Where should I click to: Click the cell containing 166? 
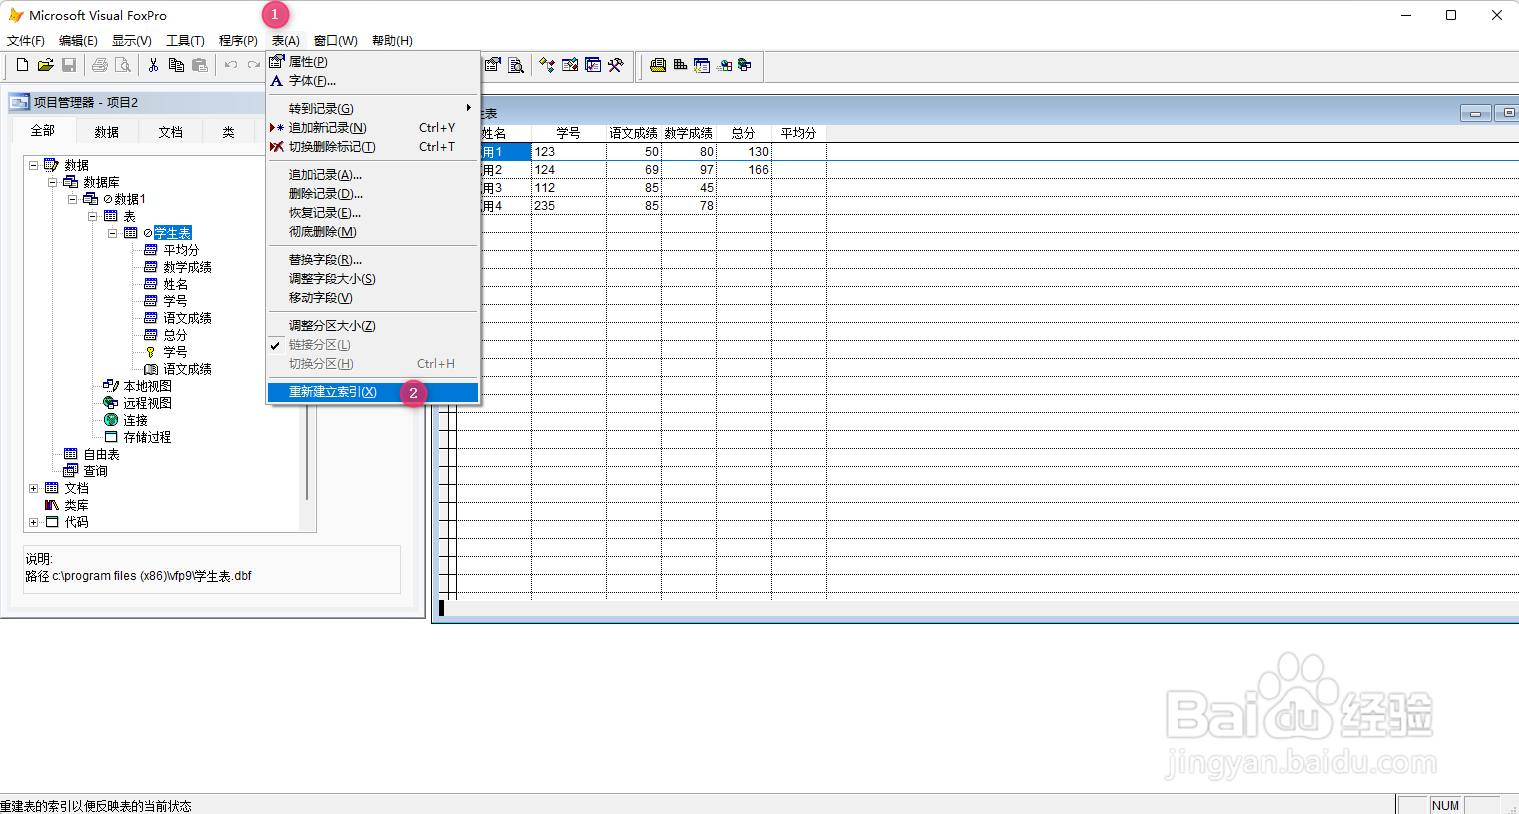click(x=744, y=170)
